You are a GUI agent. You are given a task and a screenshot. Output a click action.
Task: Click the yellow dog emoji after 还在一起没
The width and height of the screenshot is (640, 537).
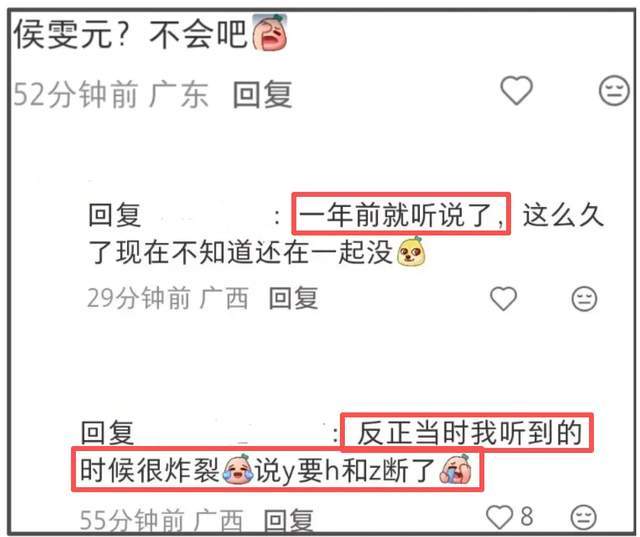coord(411,251)
